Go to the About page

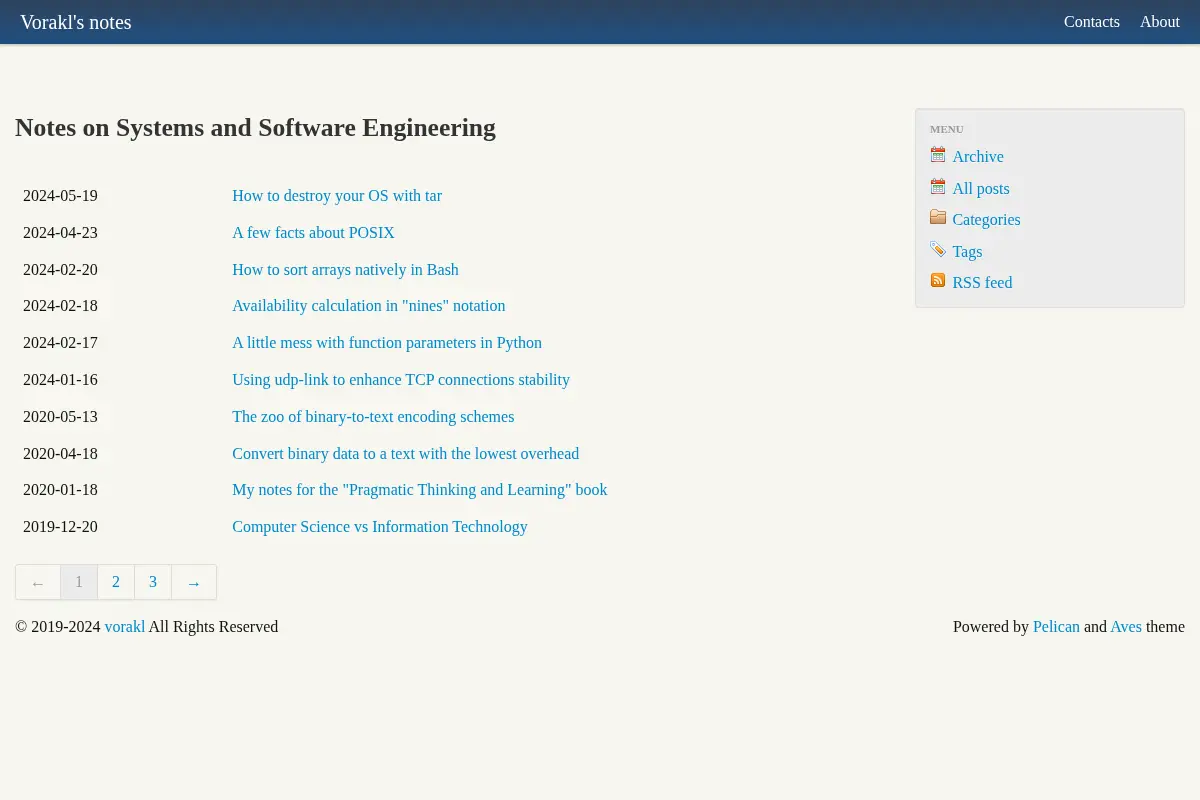(x=1160, y=22)
